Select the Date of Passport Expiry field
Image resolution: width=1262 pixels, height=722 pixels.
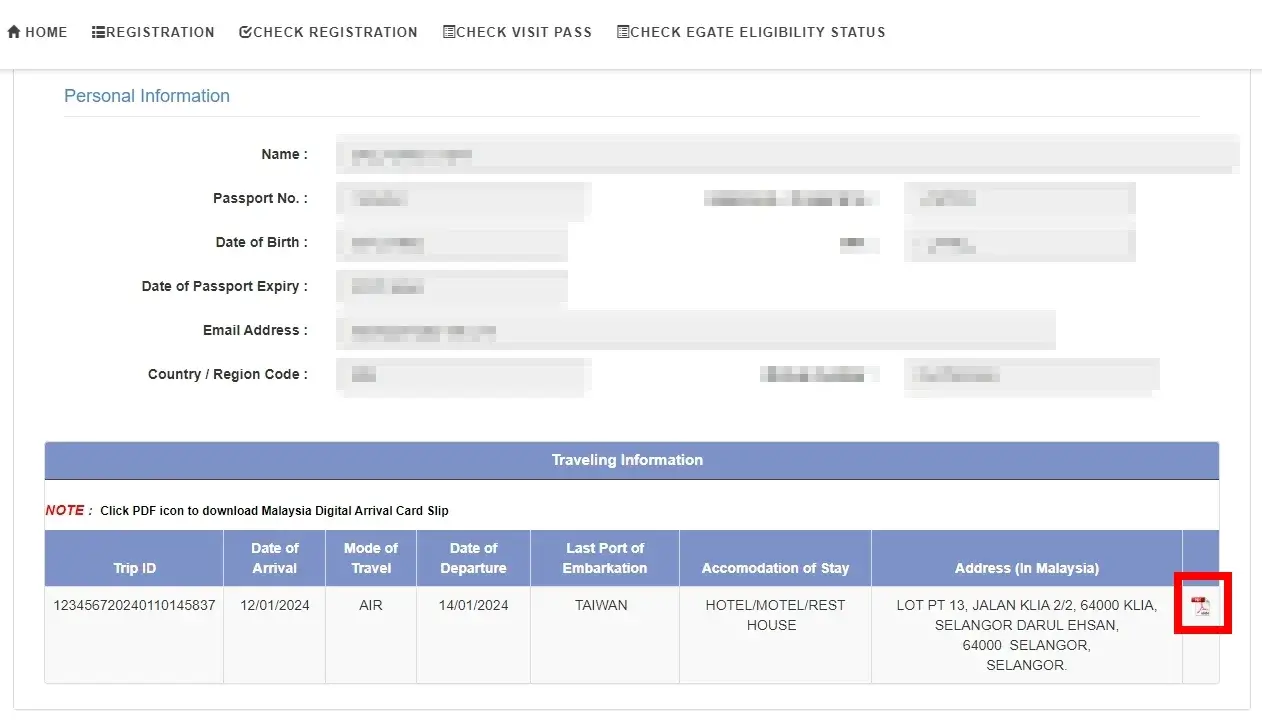pos(451,287)
